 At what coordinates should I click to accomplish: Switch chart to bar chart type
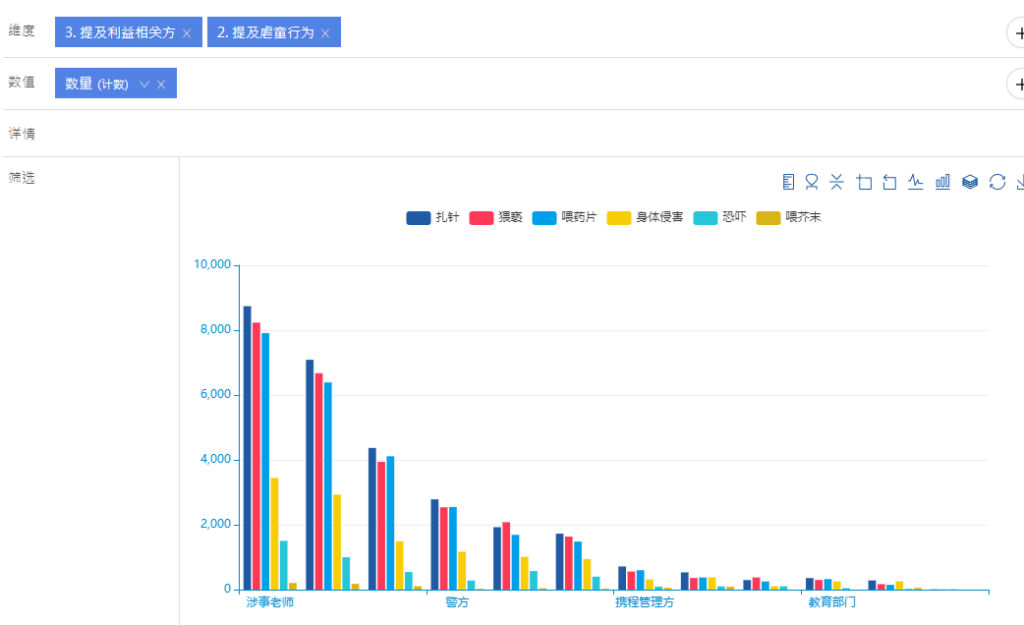[942, 182]
